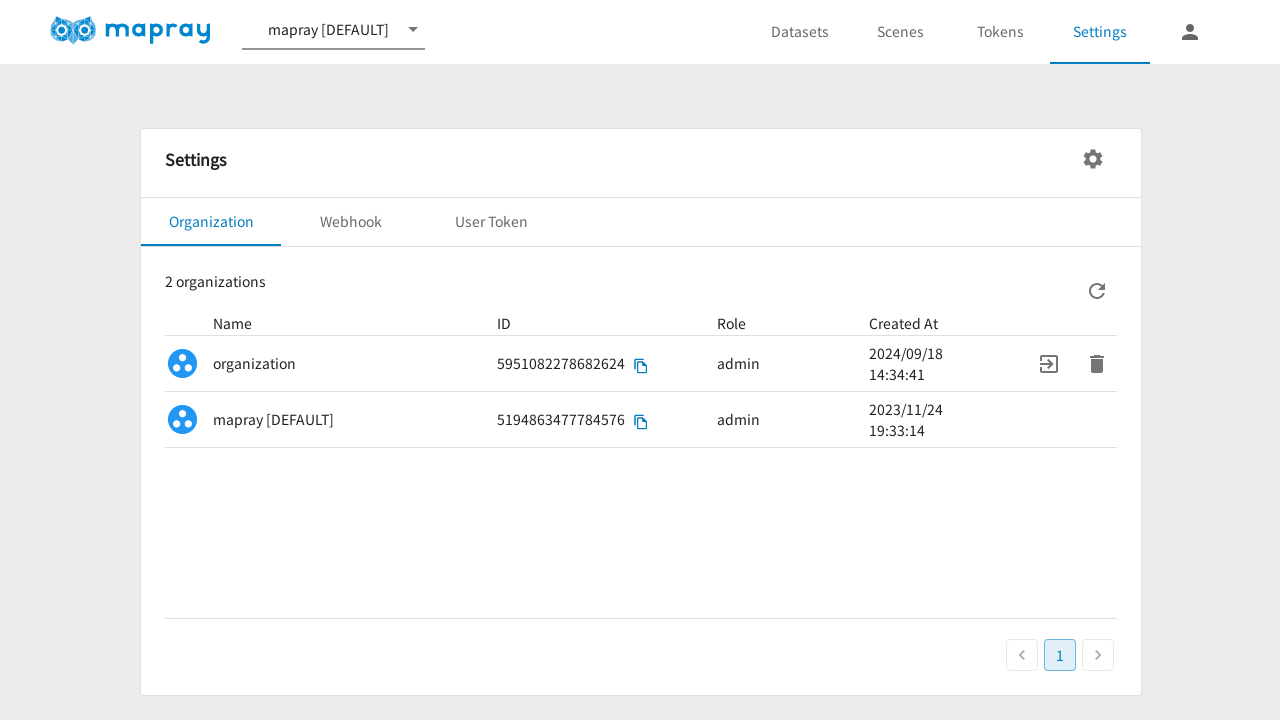Select page 1 in the pagination
This screenshot has width=1280, height=720.
click(1059, 655)
